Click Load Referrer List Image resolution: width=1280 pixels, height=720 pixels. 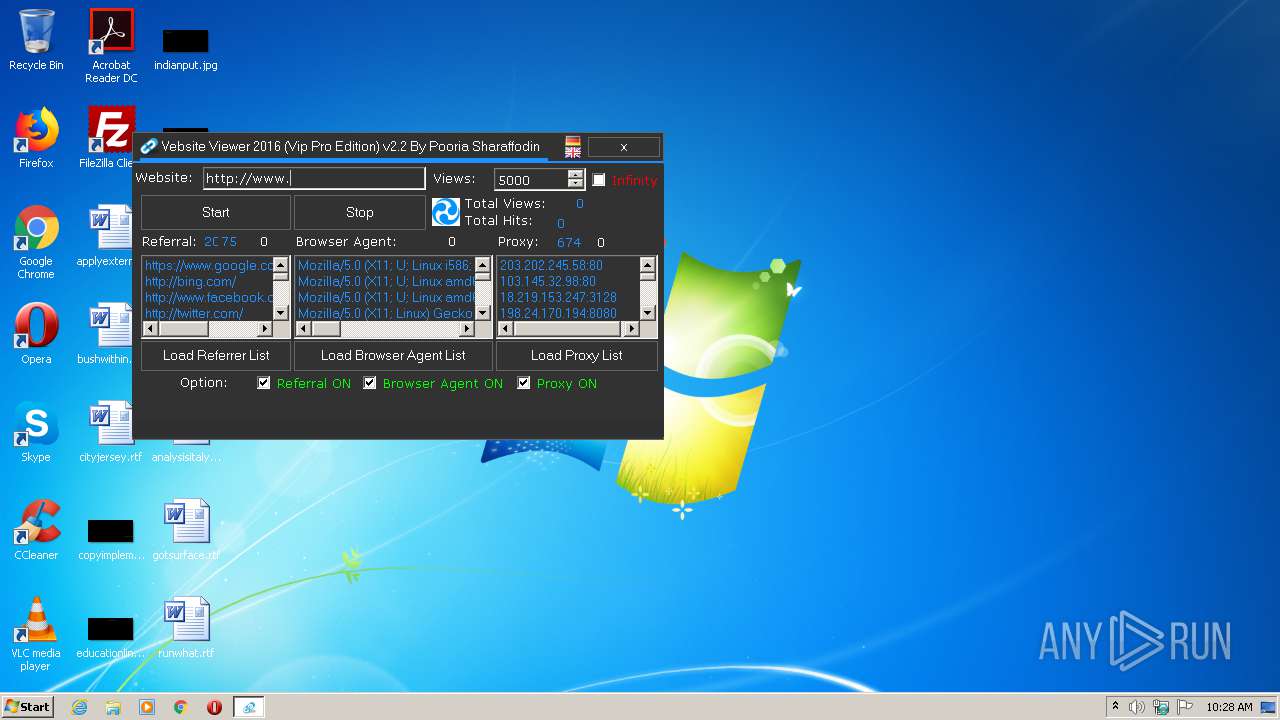[x=216, y=355]
